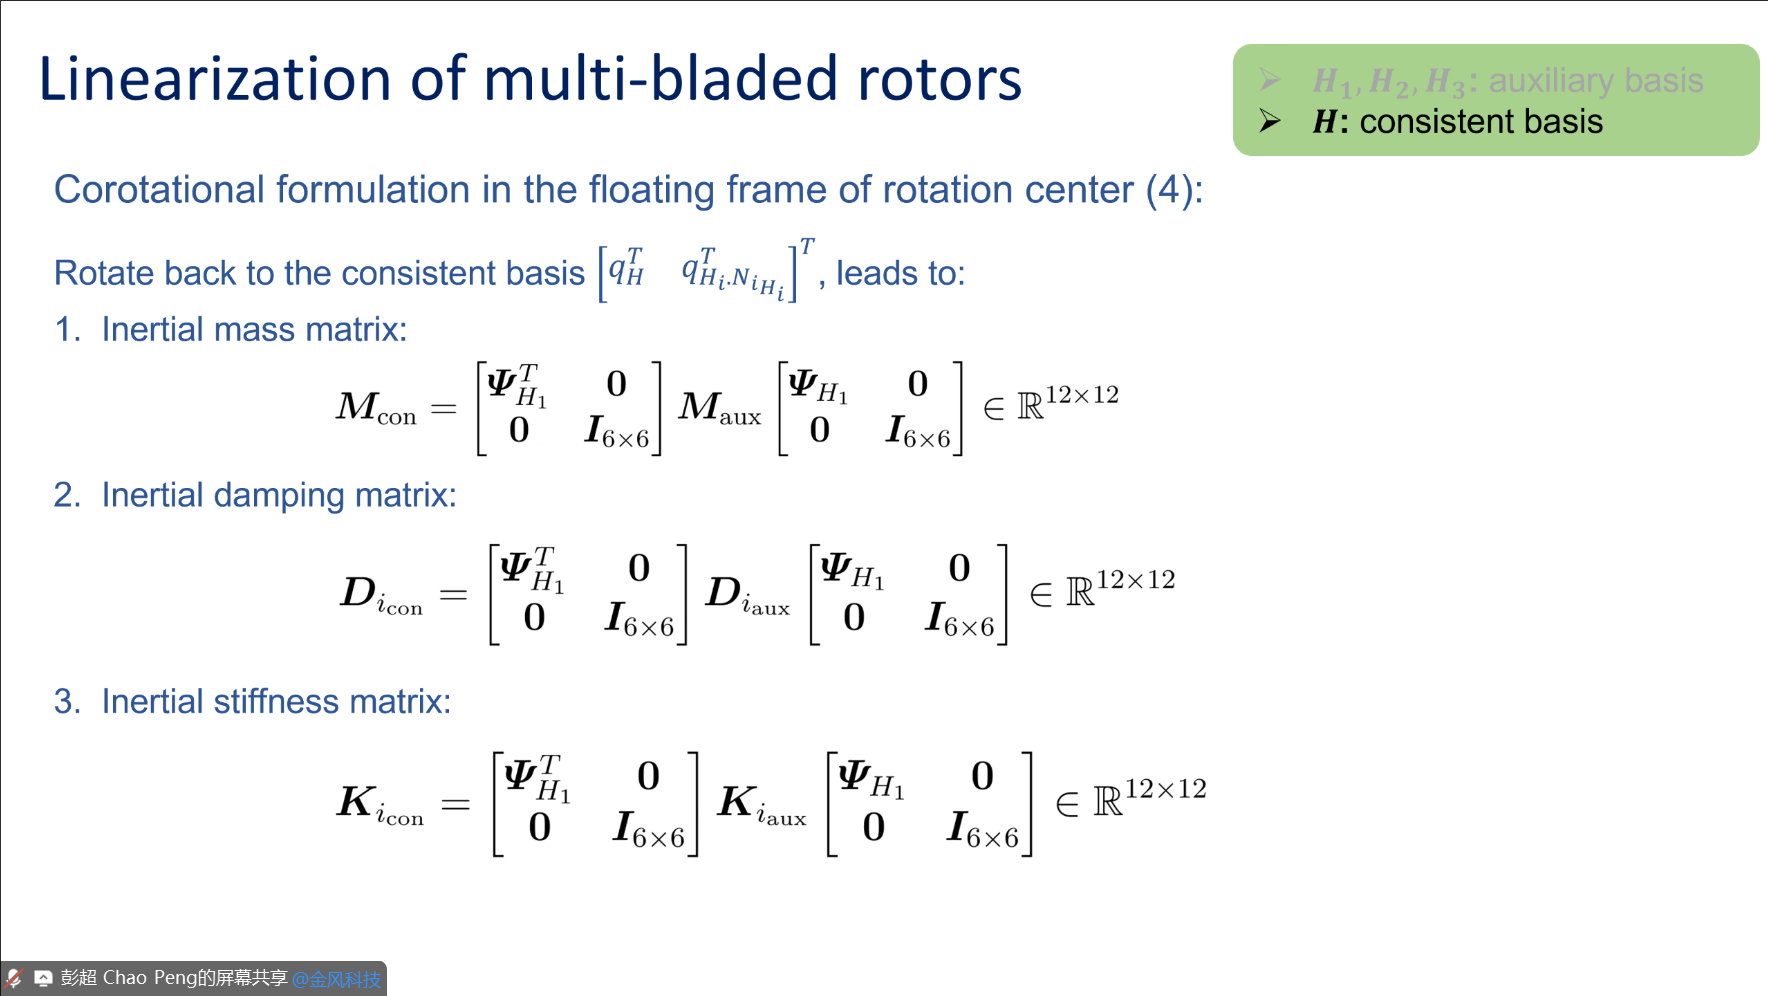1768x996 pixels.
Task: Click the K_iaux term in the stiffness equation
Action: coord(761,804)
